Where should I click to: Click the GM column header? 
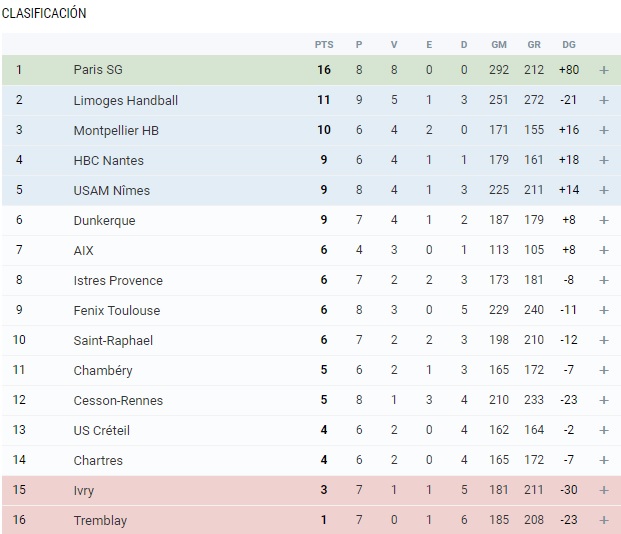499,44
